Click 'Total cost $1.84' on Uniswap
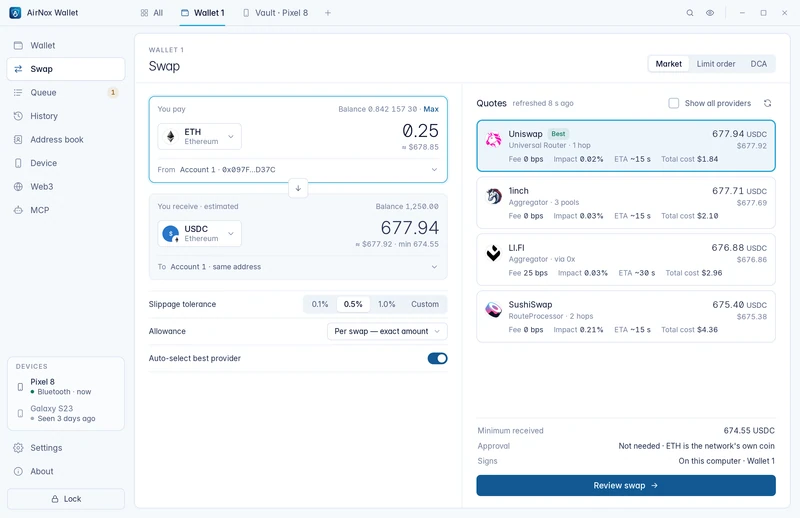The height and width of the screenshot is (518, 800). (x=689, y=159)
